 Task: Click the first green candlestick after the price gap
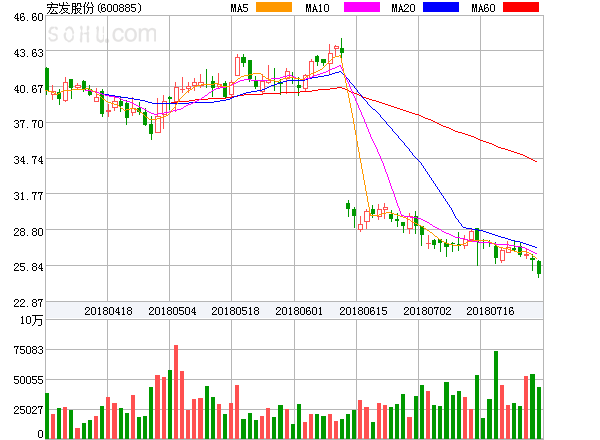[x=348, y=207]
